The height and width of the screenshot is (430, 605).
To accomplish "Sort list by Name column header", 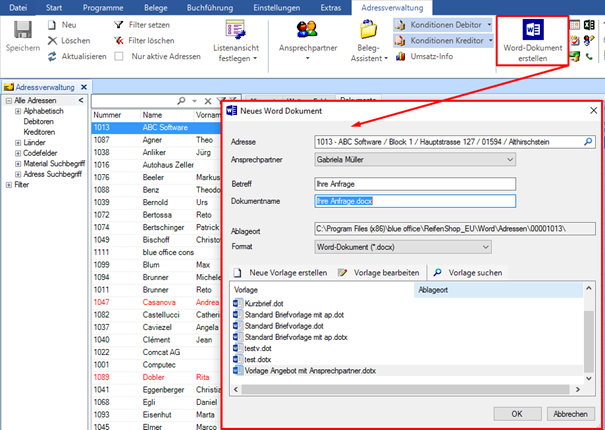I will 167,115.
